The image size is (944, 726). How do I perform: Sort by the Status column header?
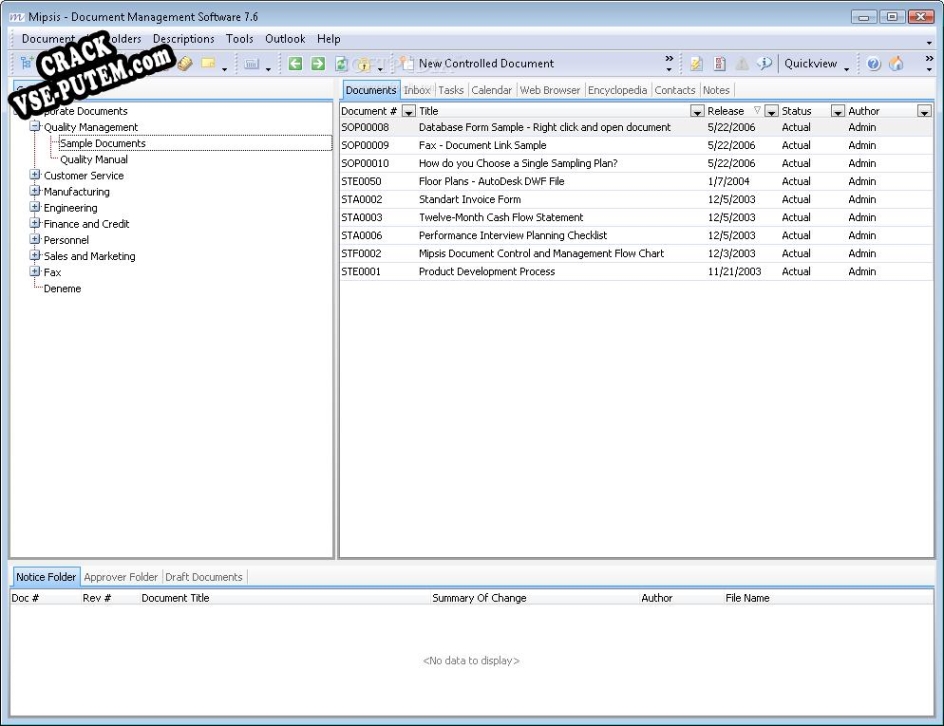pos(796,111)
